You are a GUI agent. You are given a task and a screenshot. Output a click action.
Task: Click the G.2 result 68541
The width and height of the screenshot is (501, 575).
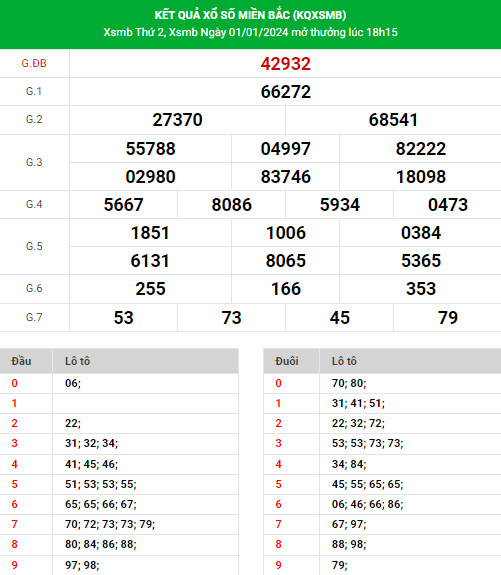click(x=393, y=120)
